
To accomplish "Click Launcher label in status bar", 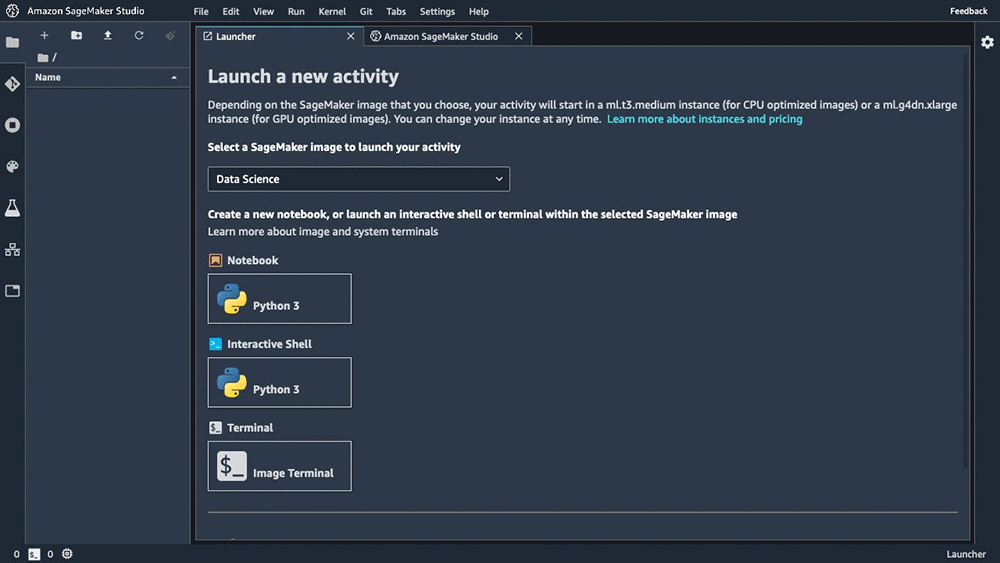I will (x=966, y=554).
